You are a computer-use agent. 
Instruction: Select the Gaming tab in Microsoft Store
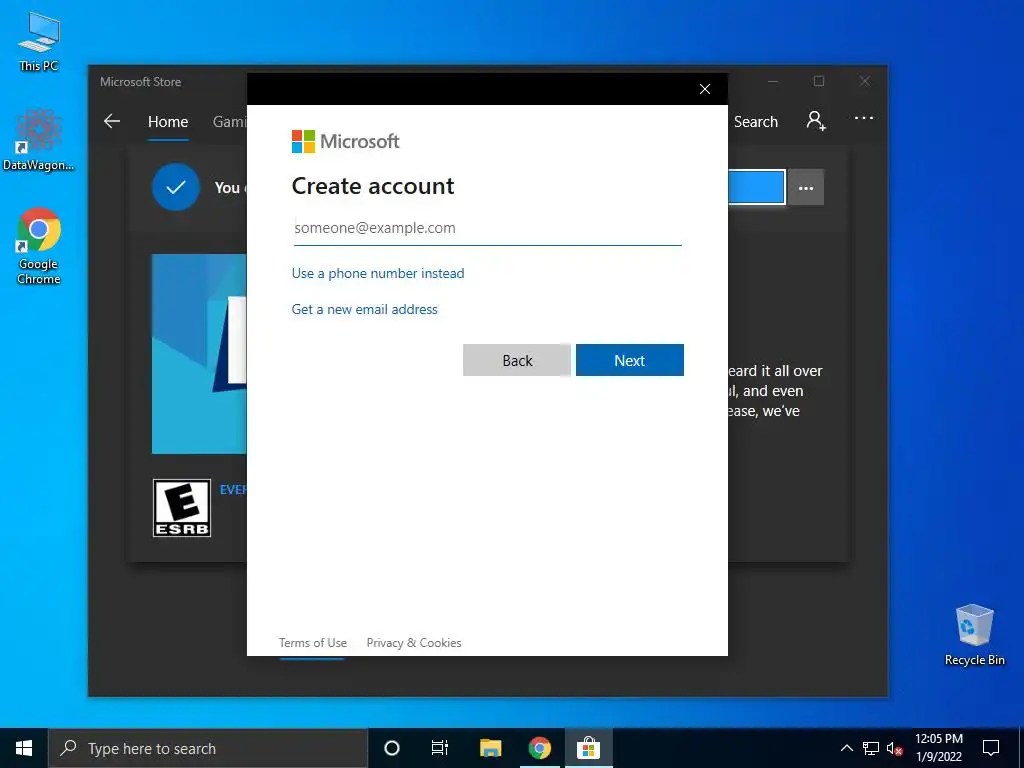tap(229, 122)
